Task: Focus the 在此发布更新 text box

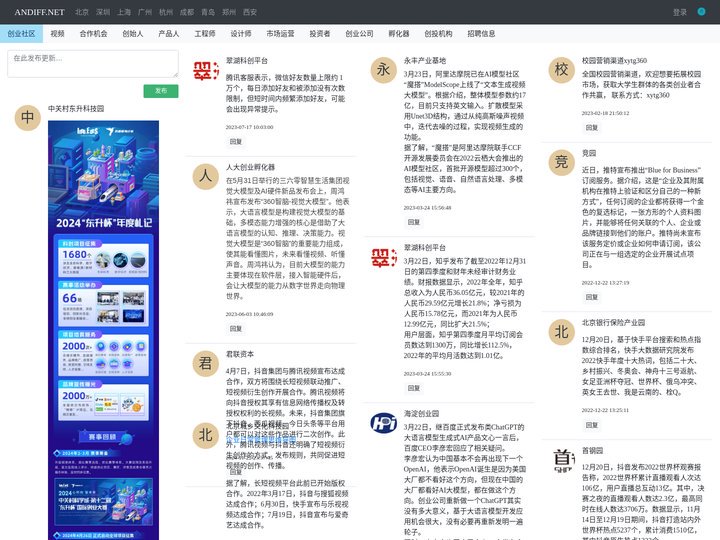Action: pos(93,64)
